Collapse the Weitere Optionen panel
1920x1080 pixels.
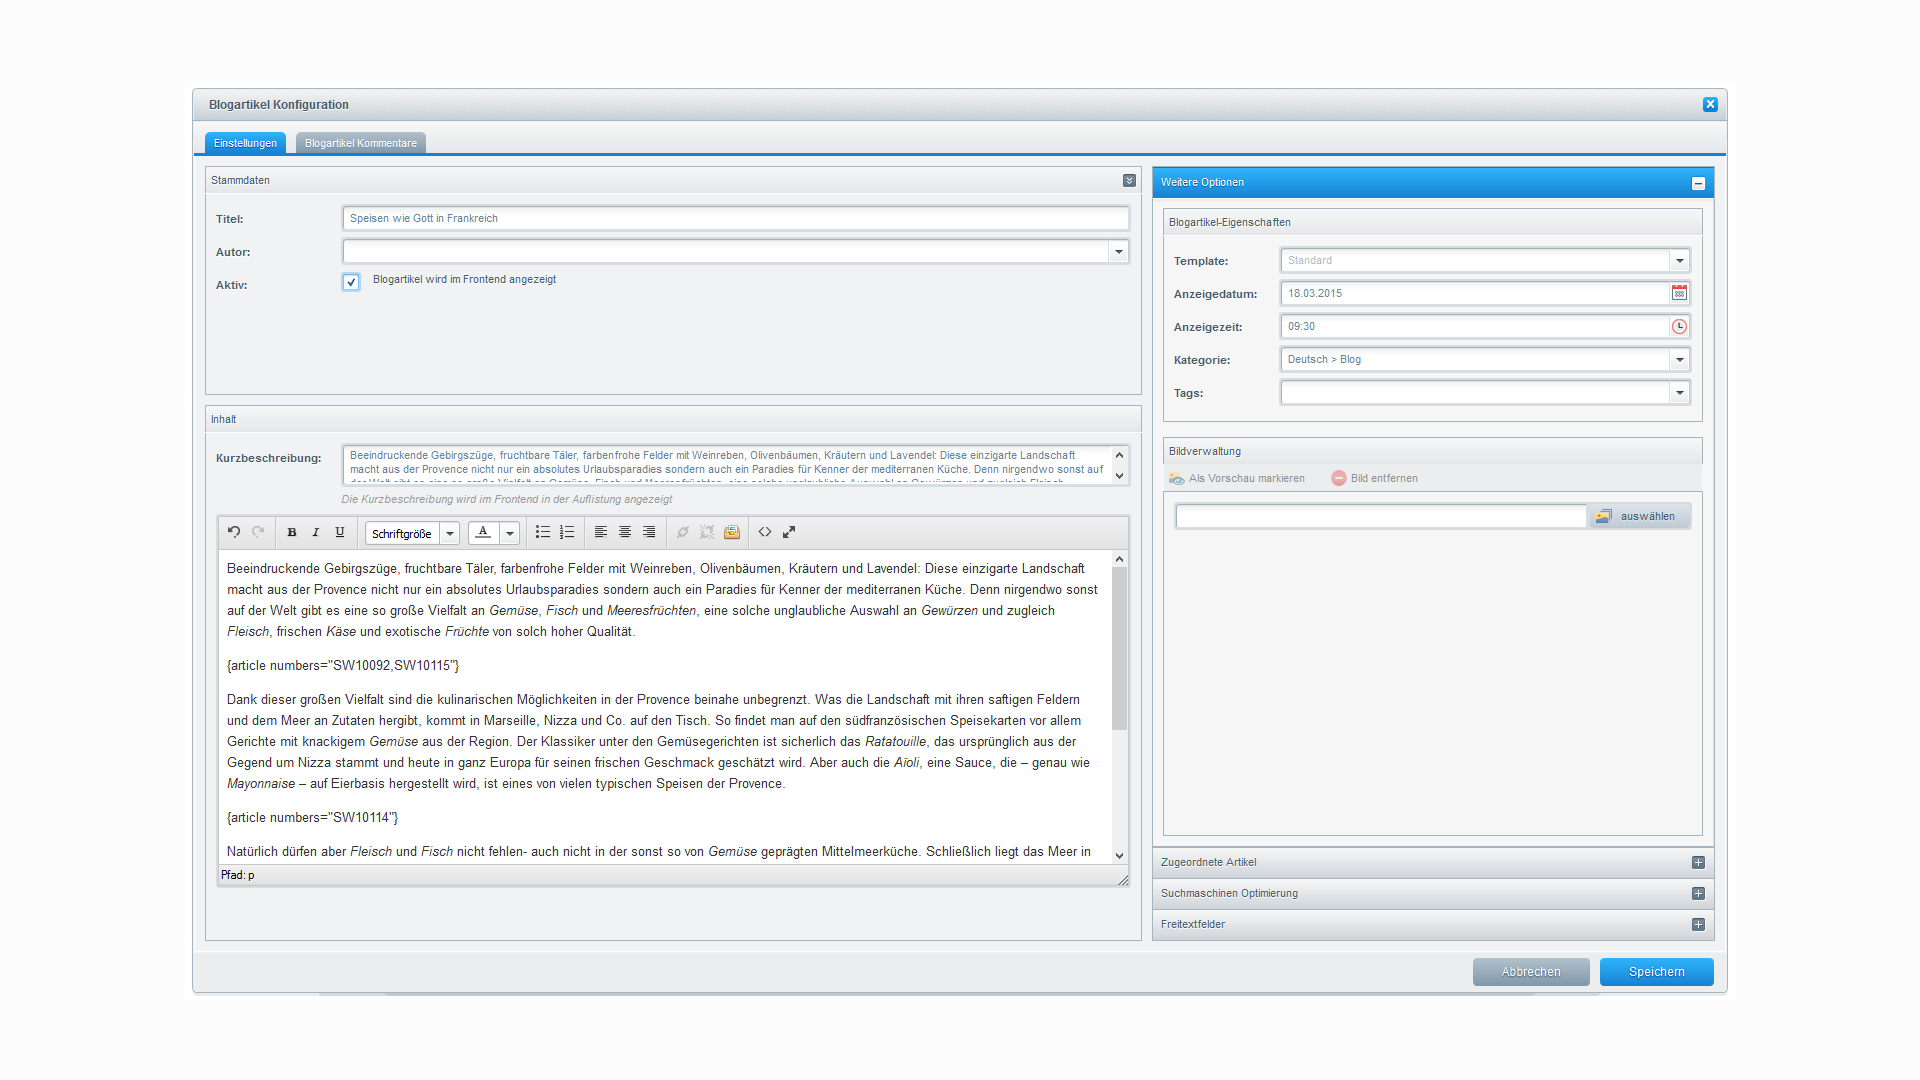click(1698, 183)
